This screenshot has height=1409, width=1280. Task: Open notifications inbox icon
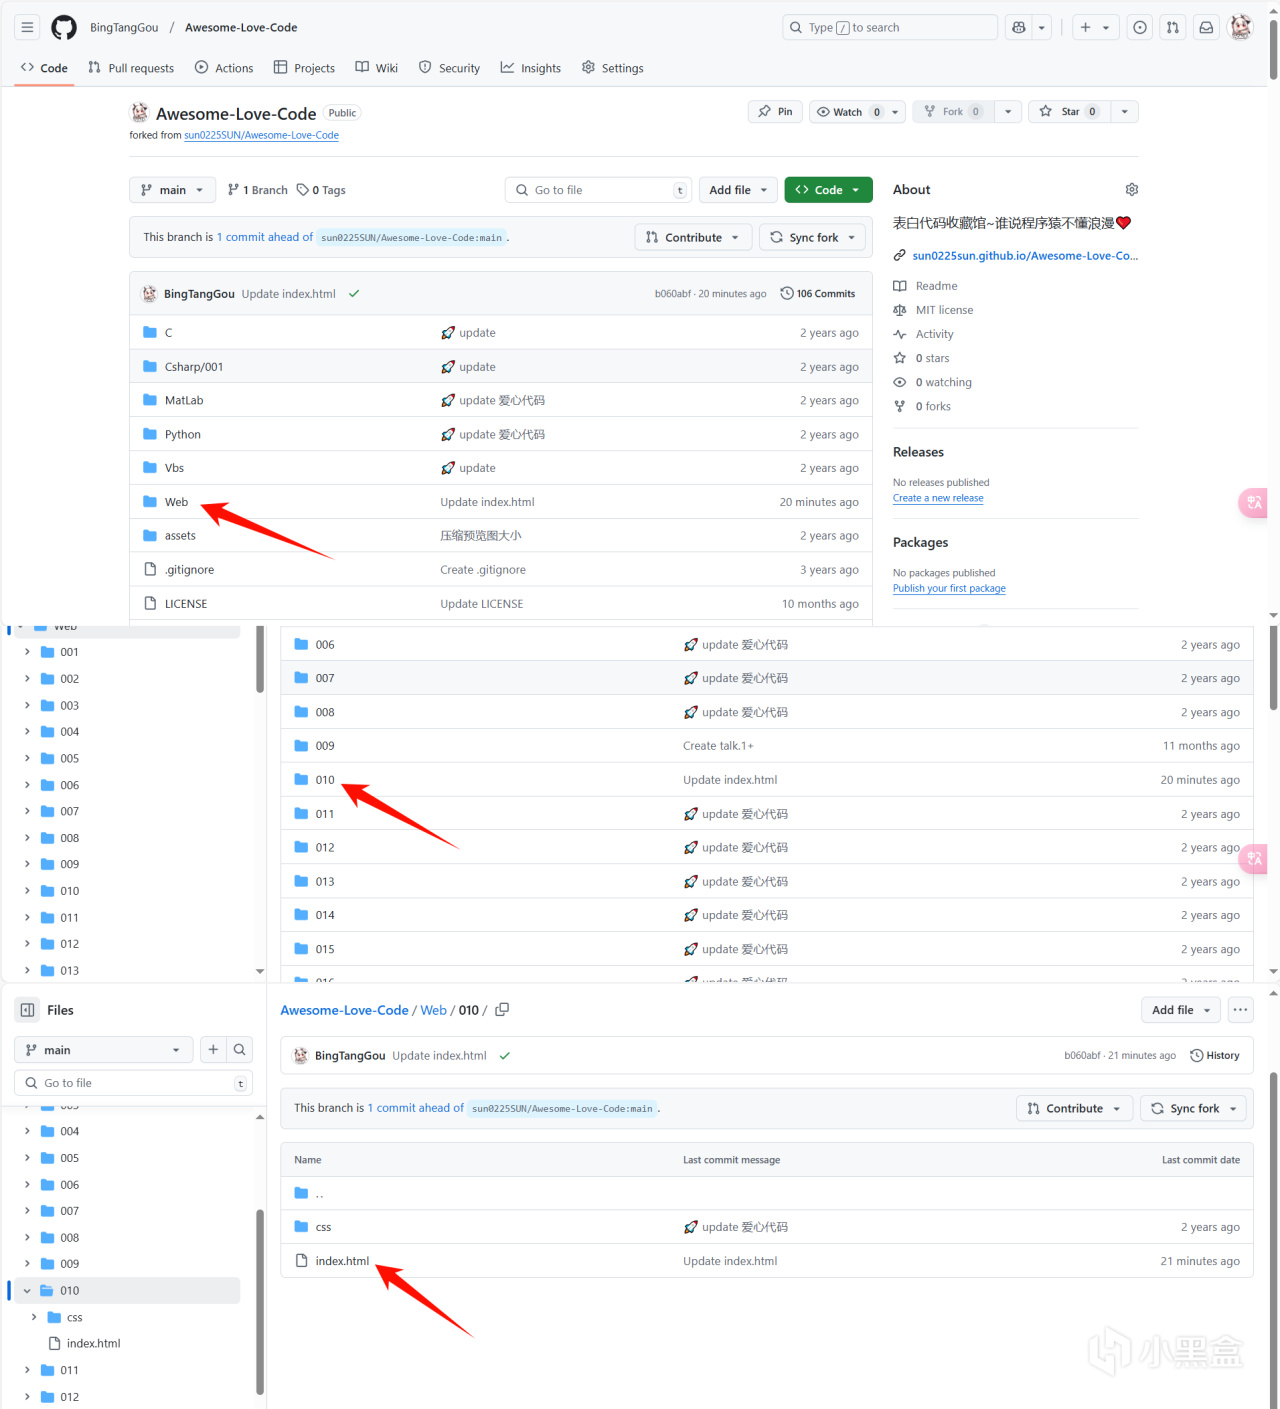pos(1207,27)
